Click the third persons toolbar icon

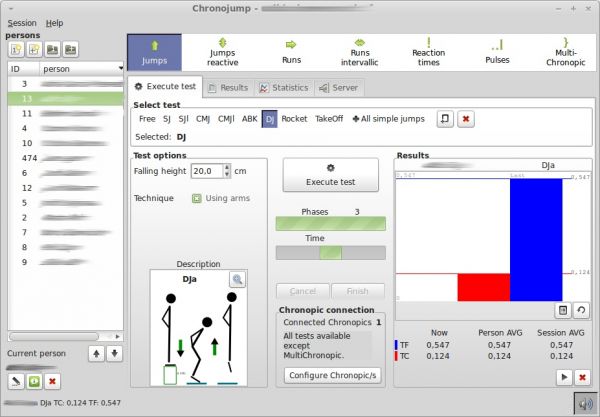[x=52, y=49]
